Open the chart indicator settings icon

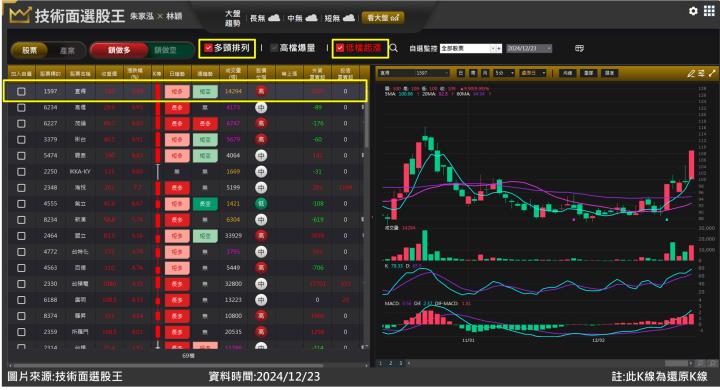pyautogui.click(x=701, y=73)
